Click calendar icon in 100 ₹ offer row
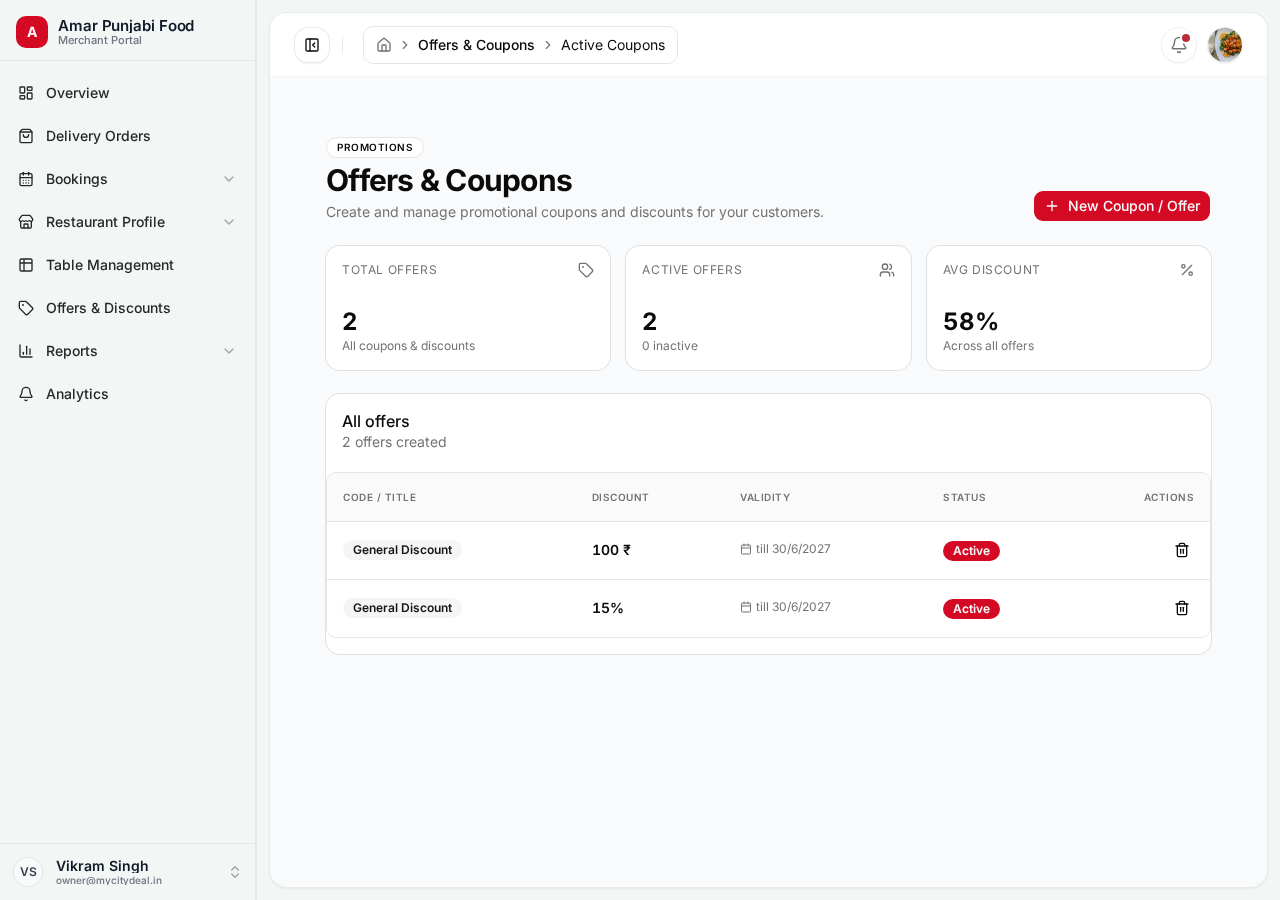Screen dimensions: 1280x900 click(746, 549)
